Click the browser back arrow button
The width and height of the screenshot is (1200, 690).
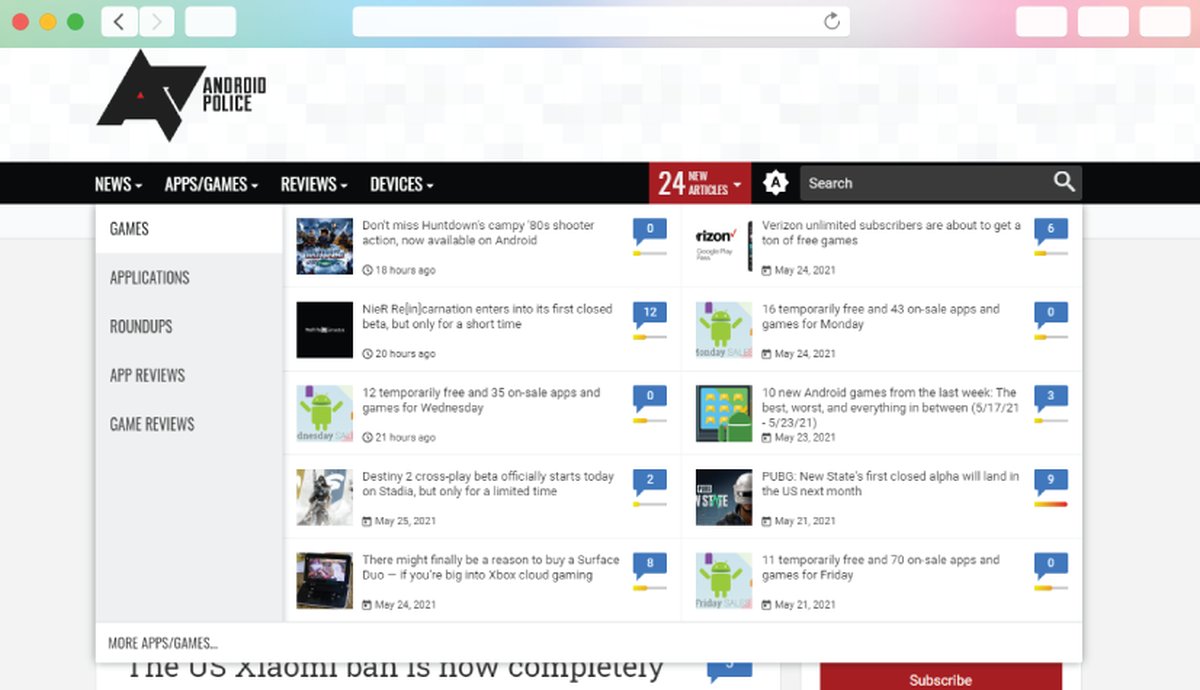tap(119, 21)
